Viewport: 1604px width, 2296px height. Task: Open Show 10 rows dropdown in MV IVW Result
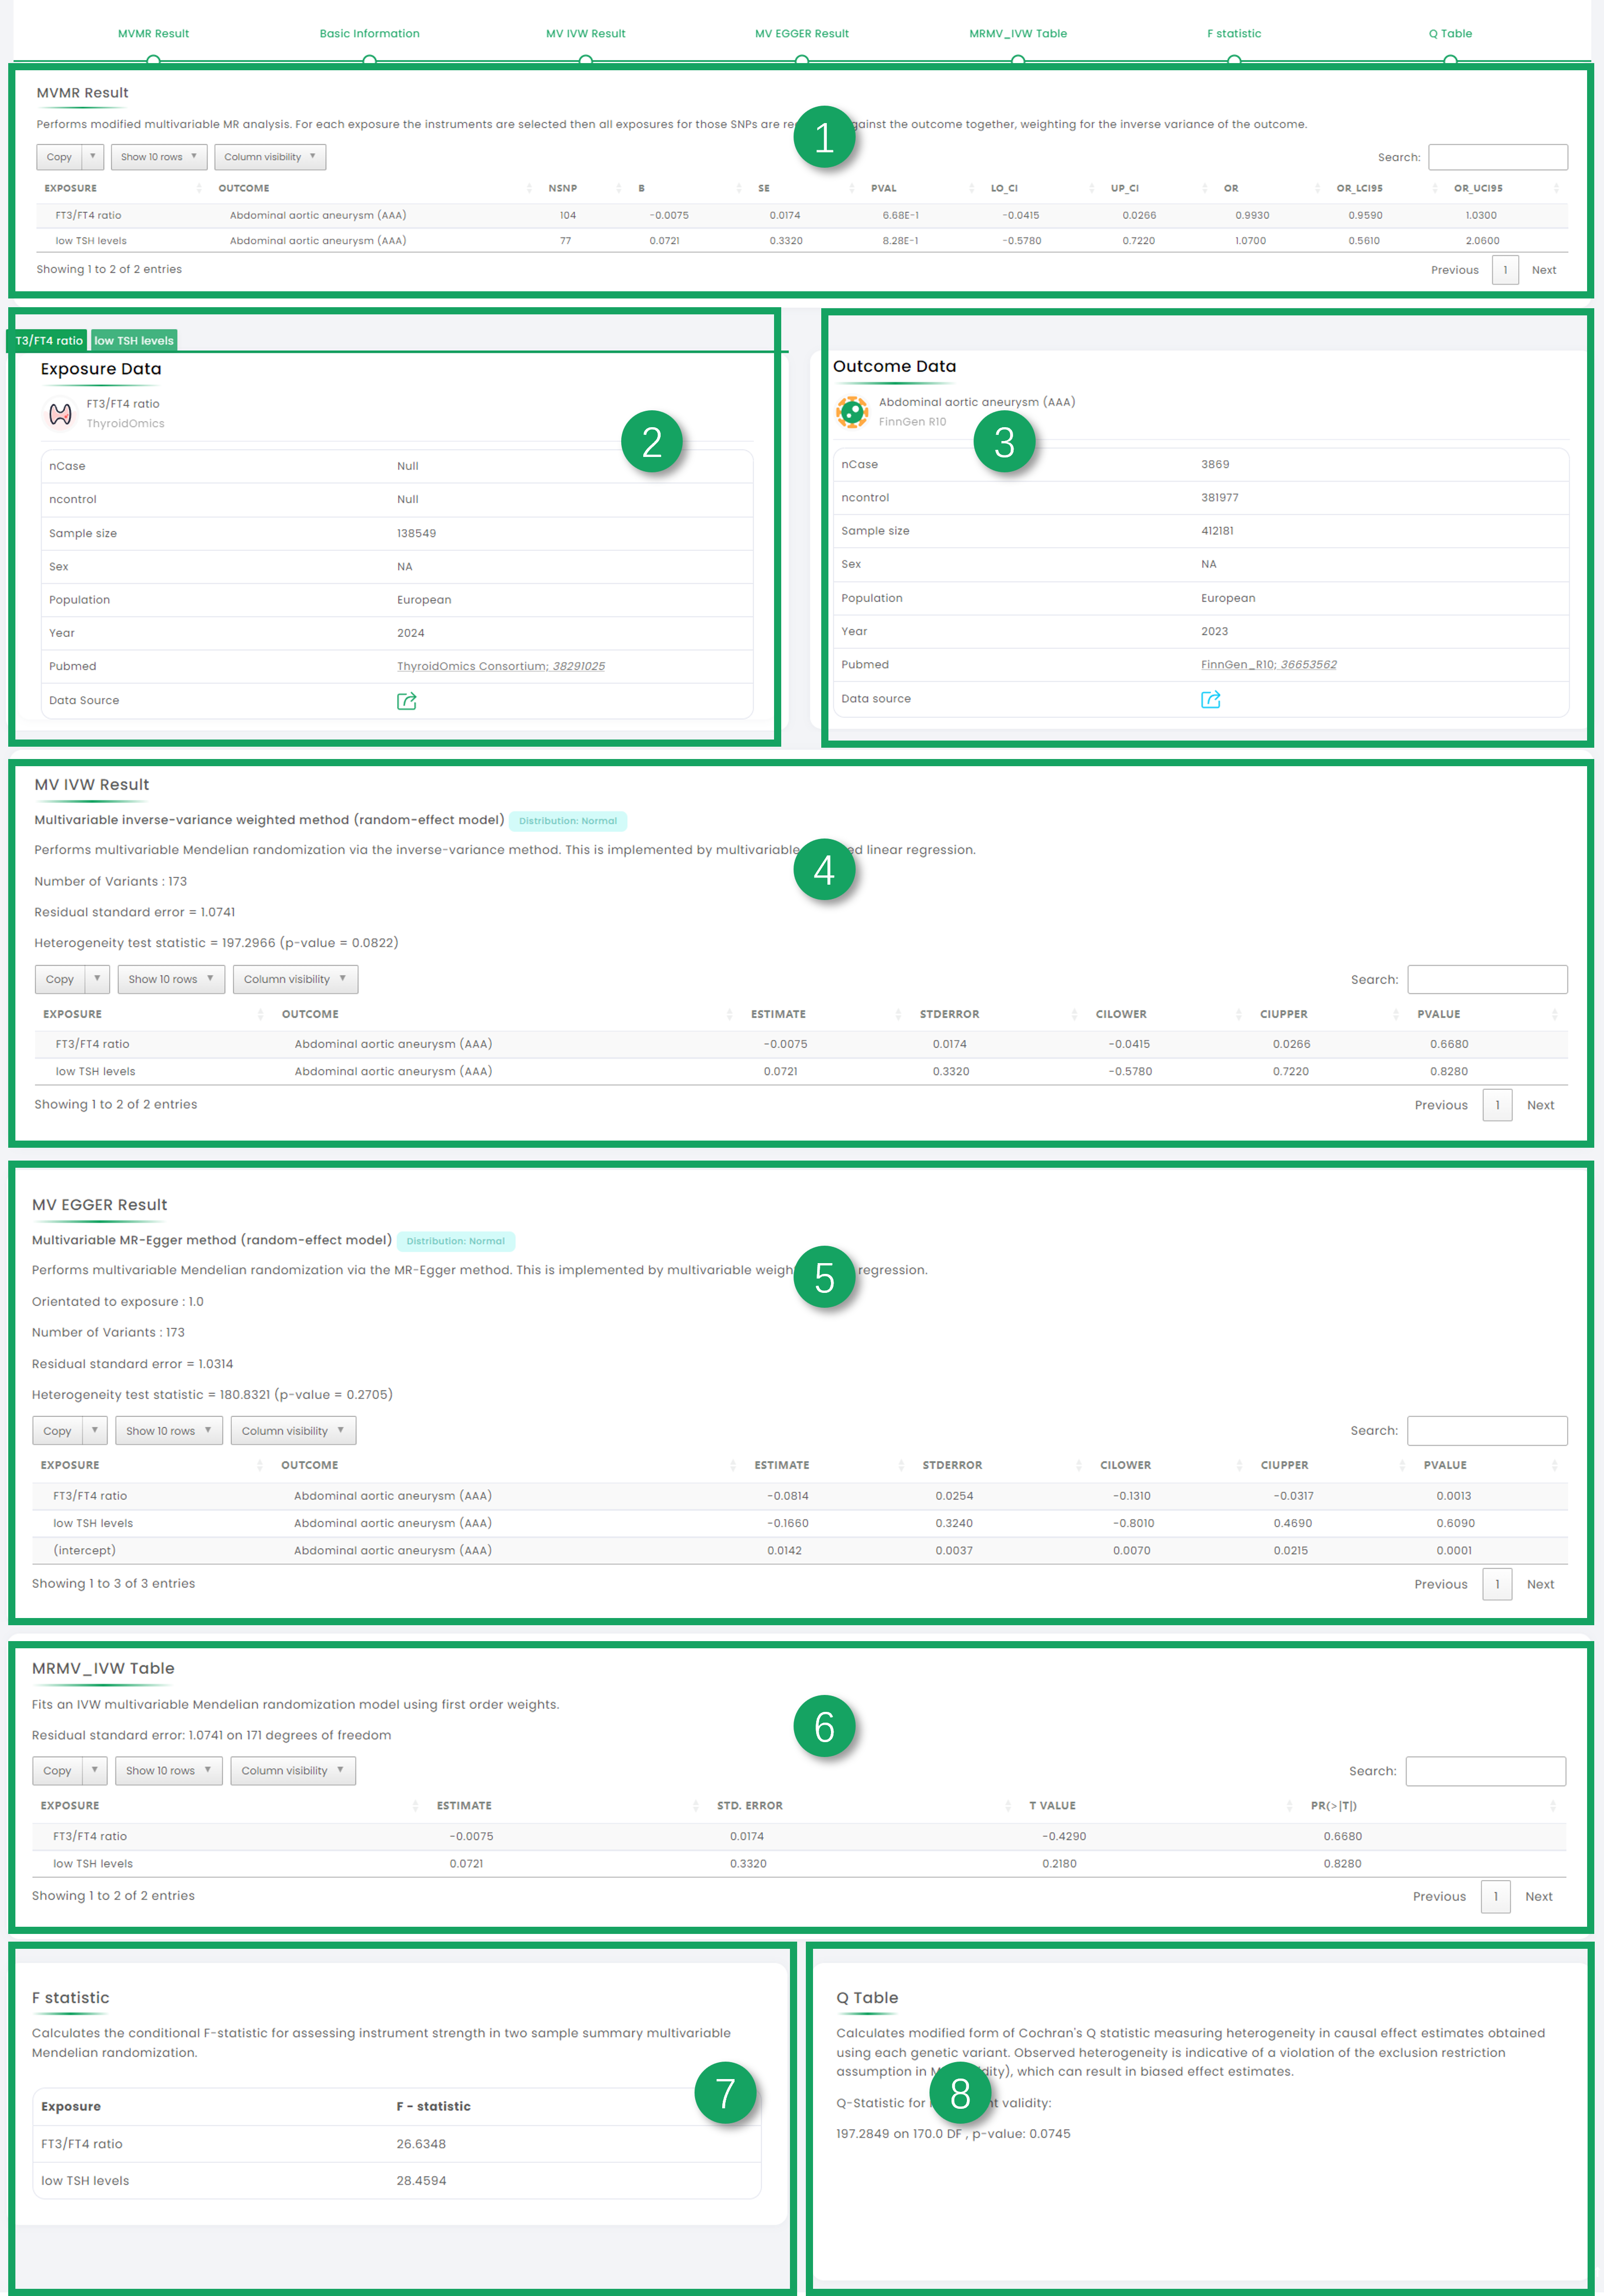tap(171, 979)
